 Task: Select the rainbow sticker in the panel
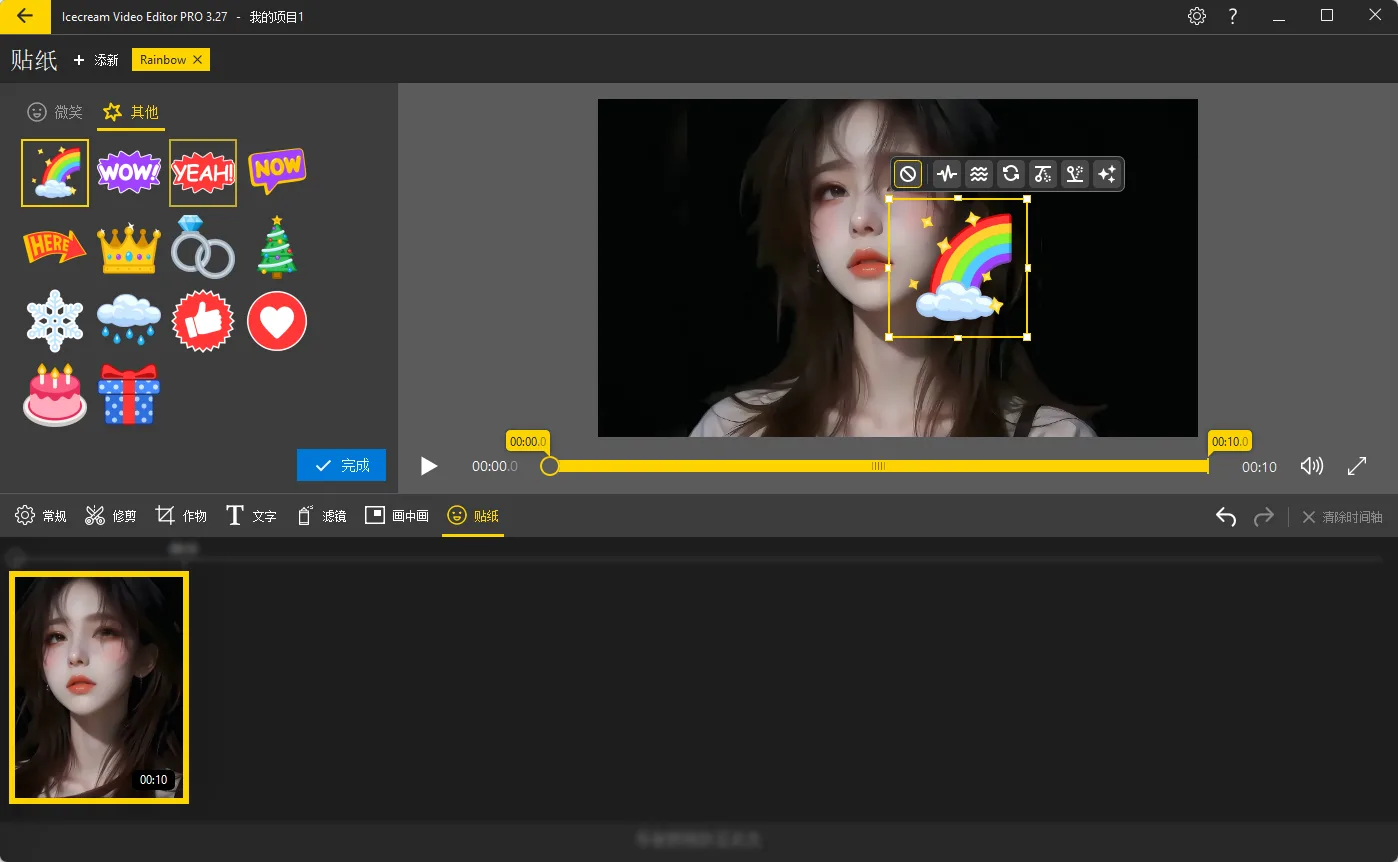(x=55, y=173)
